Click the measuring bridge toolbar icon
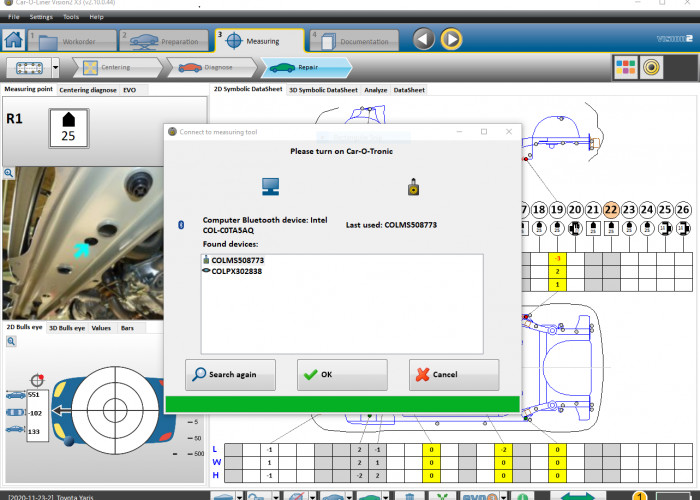The height and width of the screenshot is (500, 700). (x=29, y=68)
